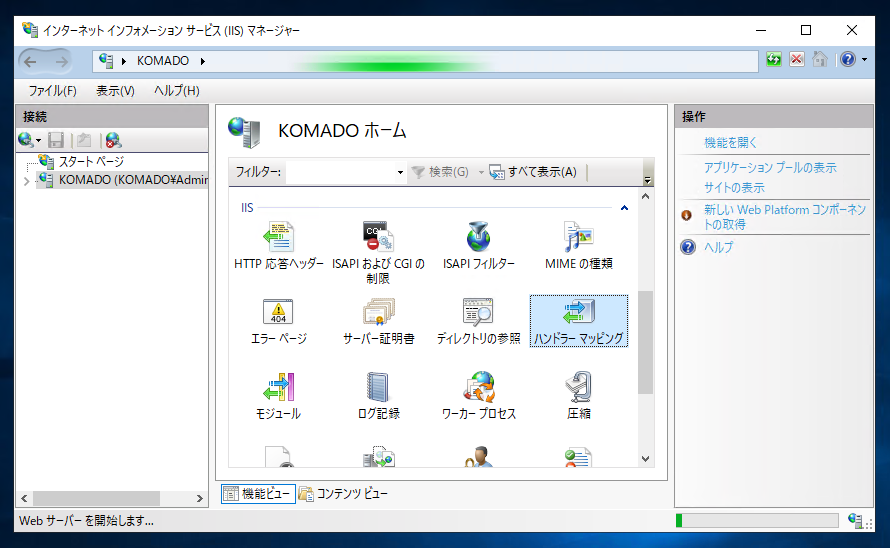Click scroll left arrow in 接続 pane

[24, 498]
